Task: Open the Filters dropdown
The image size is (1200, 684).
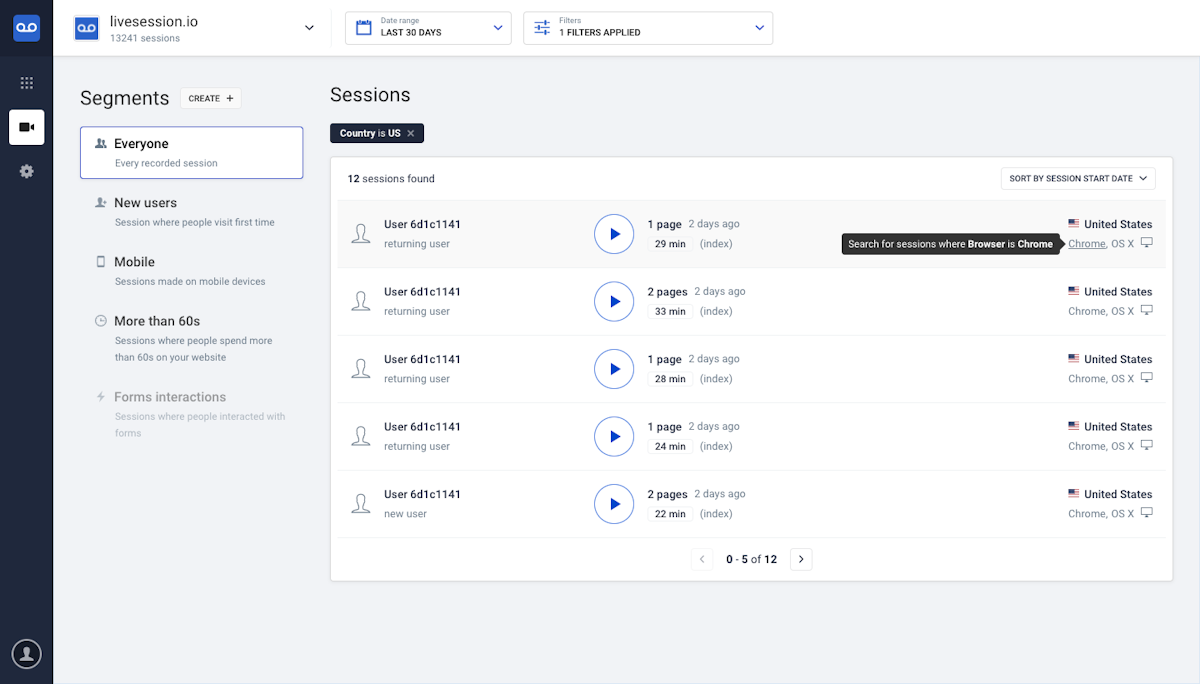Action: (648, 28)
